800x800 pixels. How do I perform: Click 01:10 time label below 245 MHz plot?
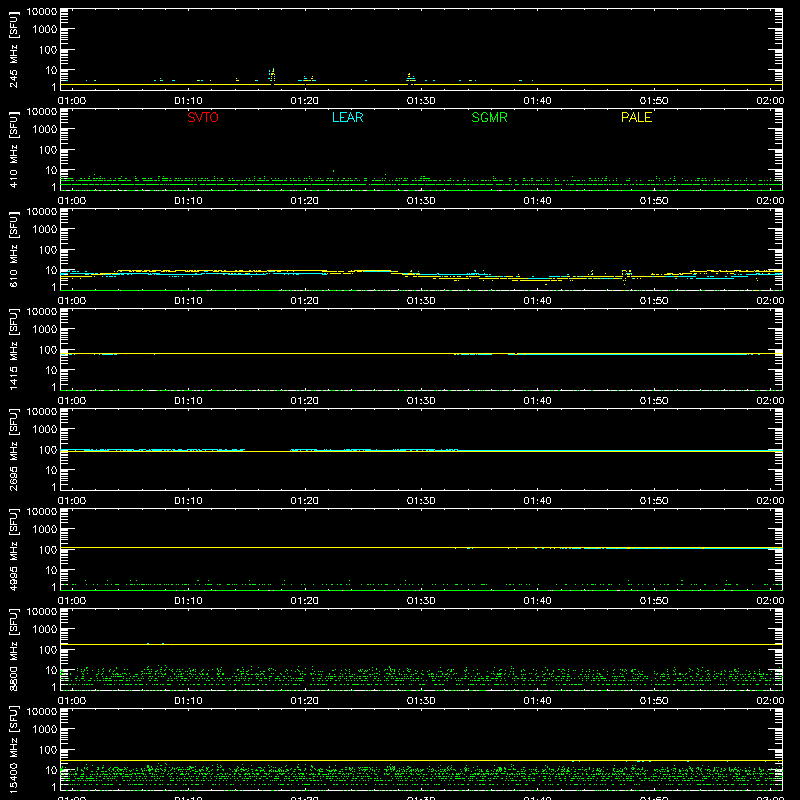coord(188,101)
